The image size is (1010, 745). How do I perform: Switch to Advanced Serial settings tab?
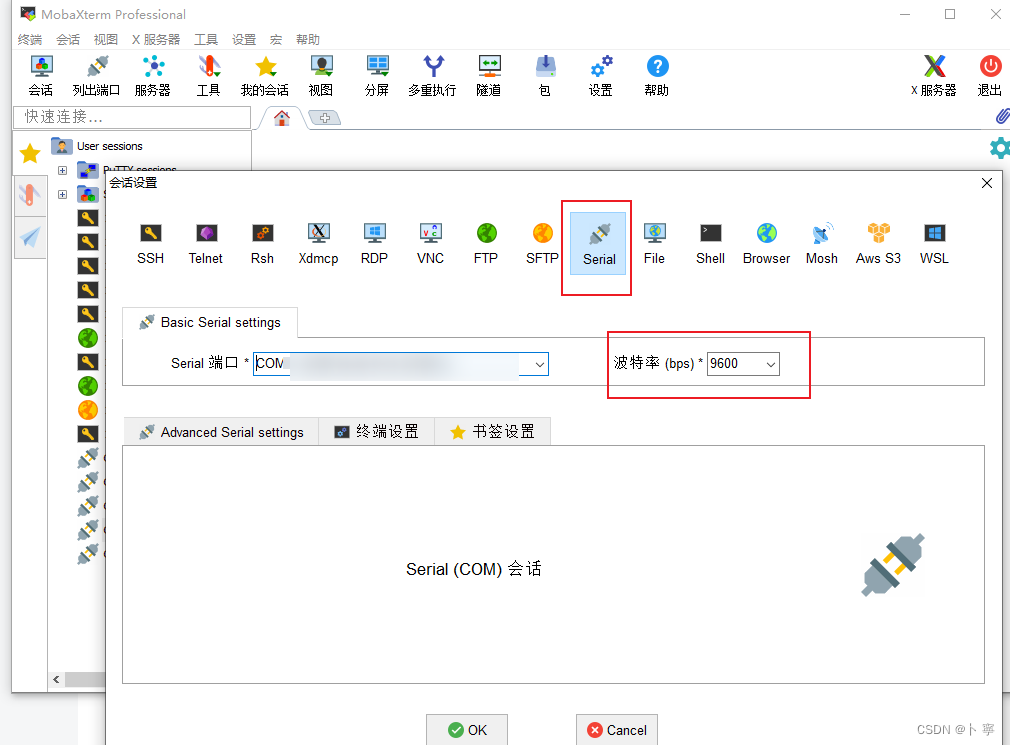[221, 432]
